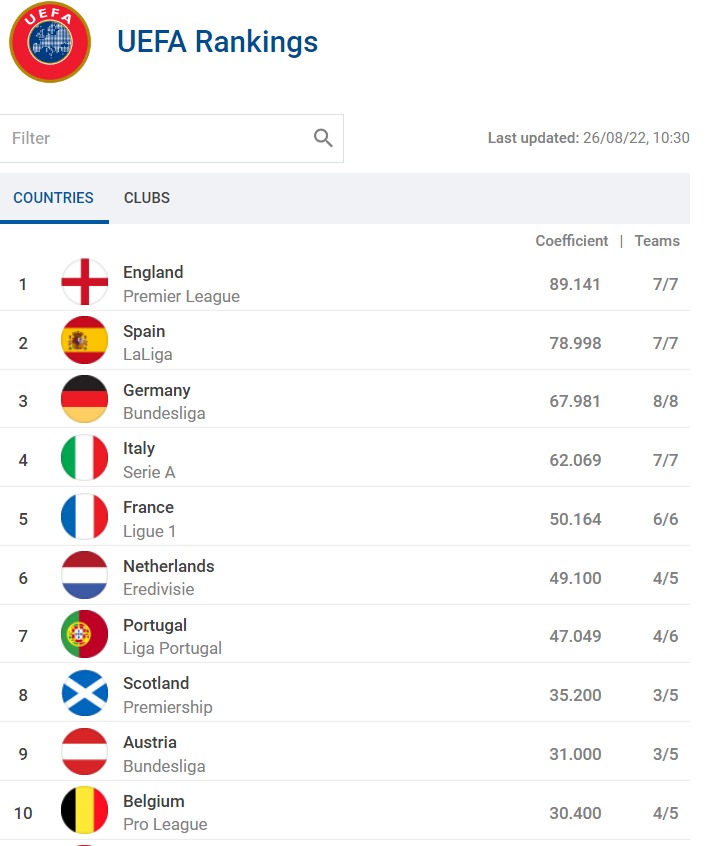
Task: Open the France Ligue 1 entry
Action: [148, 518]
